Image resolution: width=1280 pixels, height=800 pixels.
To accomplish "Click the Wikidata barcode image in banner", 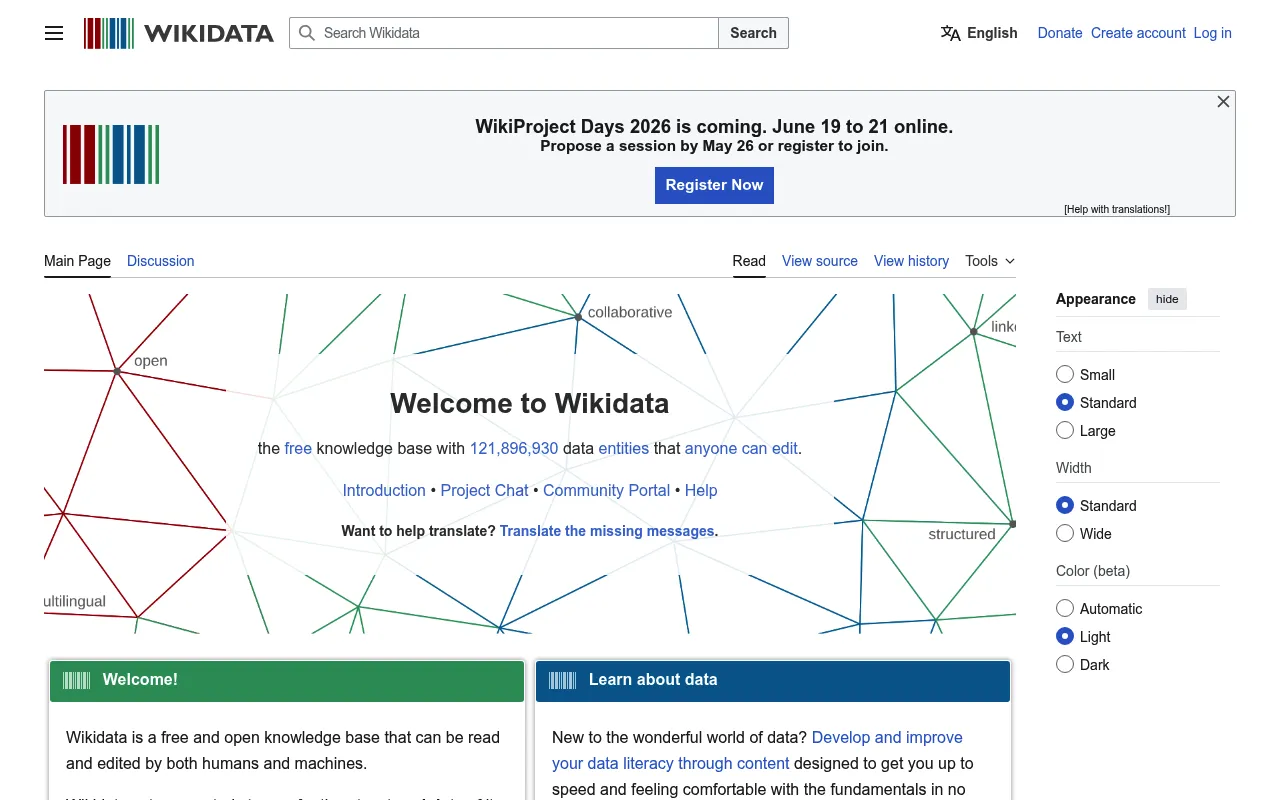I will pyautogui.click(x=111, y=154).
